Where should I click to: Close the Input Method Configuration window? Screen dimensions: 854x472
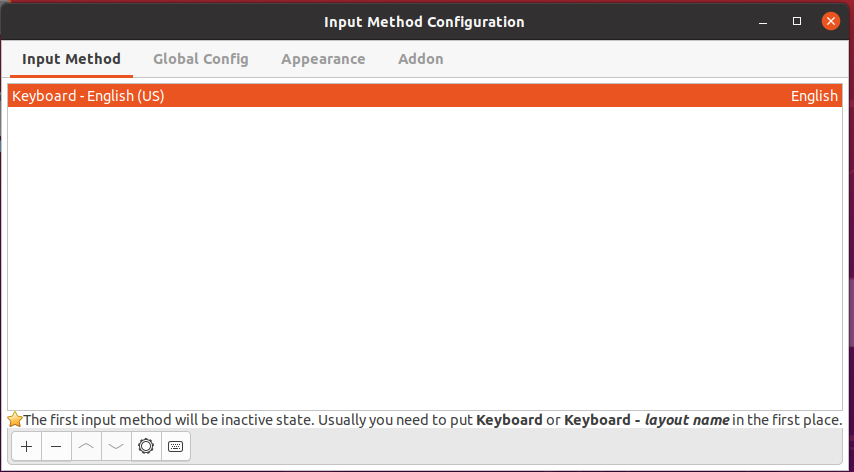point(831,21)
